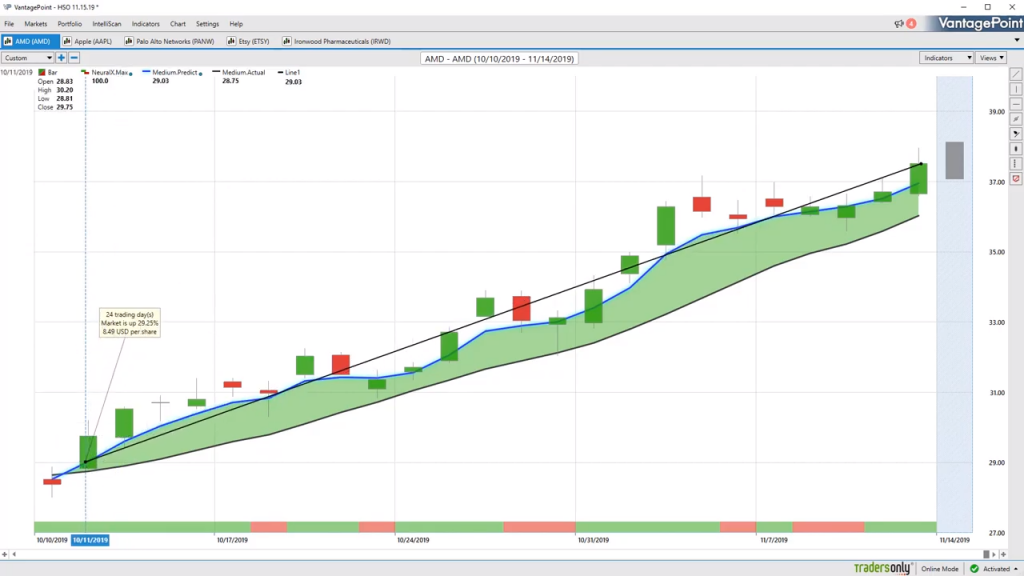Click the highlighted 10/11/2019 date marker

pyautogui.click(x=90, y=540)
